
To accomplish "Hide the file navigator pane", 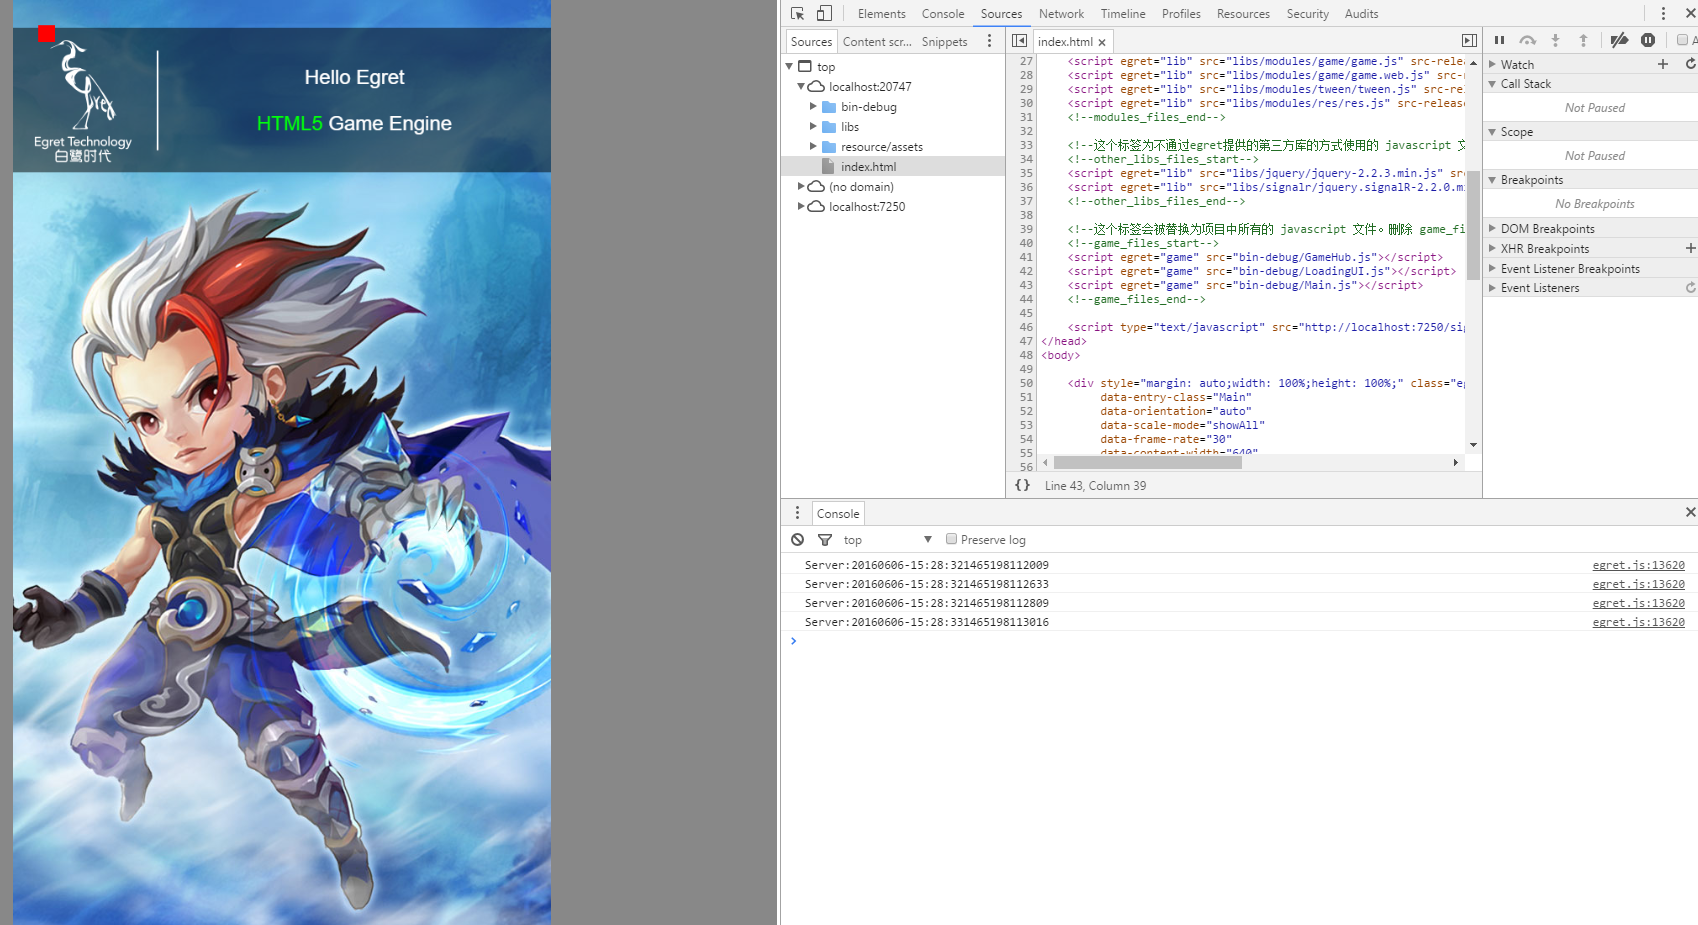I will 1019,41.
